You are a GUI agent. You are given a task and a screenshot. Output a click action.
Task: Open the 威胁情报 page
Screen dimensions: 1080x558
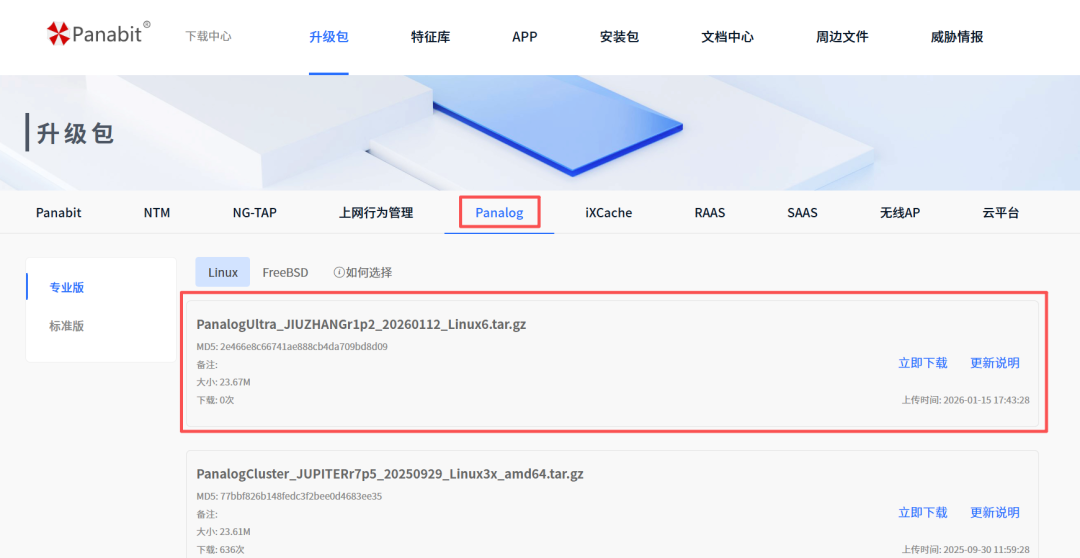(957, 37)
